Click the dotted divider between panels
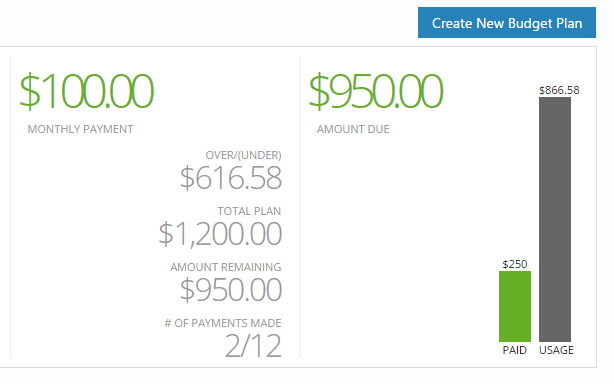Viewport: 614px width, 384px height. coord(300,207)
